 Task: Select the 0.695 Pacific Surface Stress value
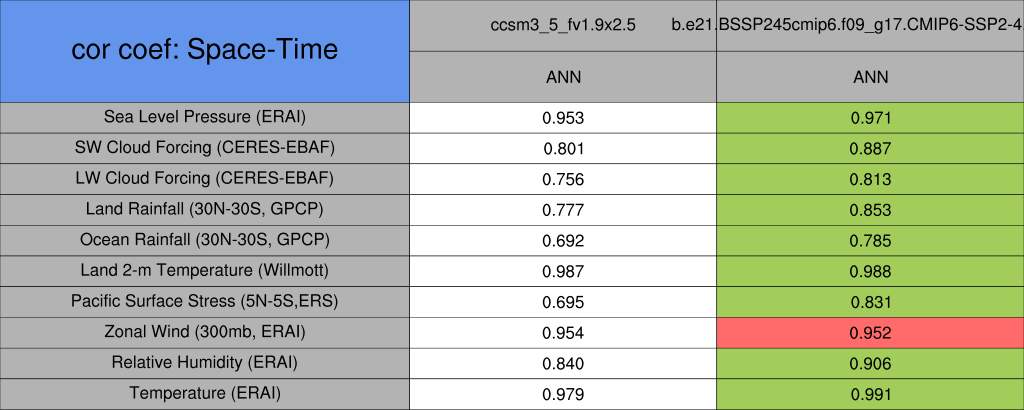point(562,301)
